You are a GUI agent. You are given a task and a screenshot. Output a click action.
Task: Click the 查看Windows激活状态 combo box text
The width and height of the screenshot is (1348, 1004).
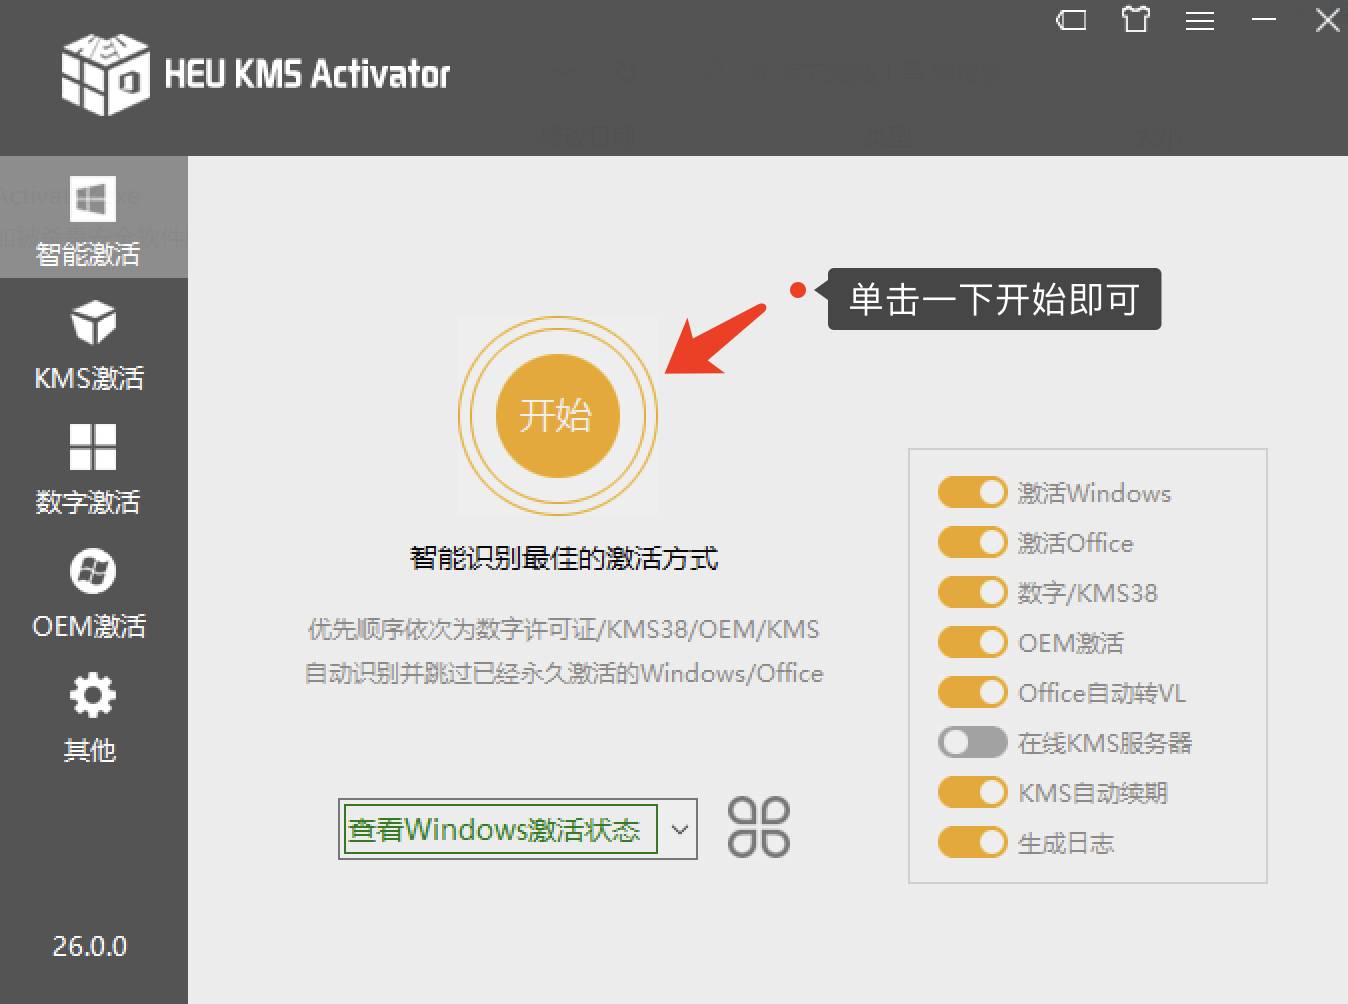tap(494, 830)
